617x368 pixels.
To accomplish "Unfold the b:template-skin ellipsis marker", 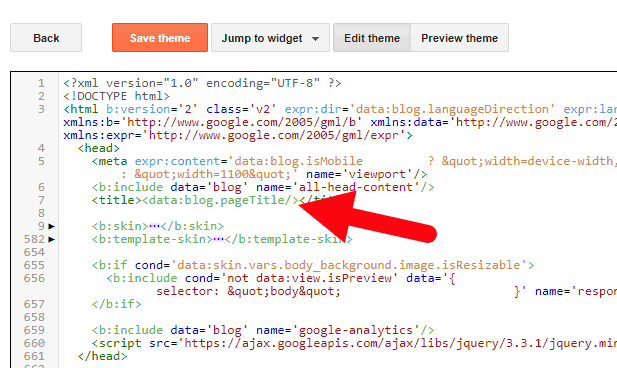I will [x=218, y=239].
